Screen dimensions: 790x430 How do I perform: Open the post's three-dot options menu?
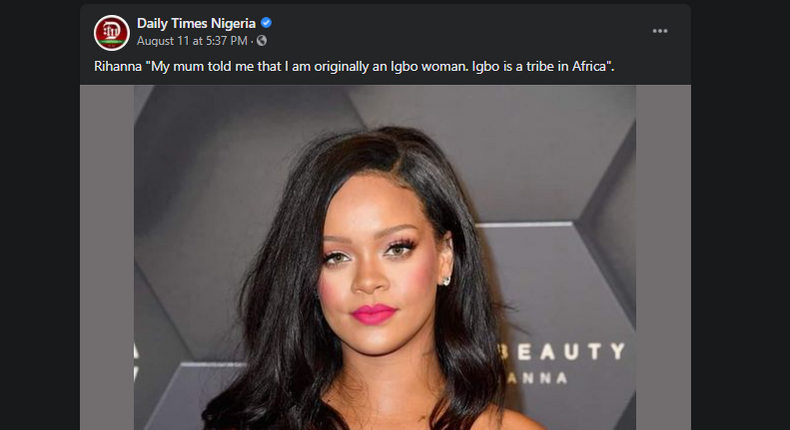click(660, 31)
